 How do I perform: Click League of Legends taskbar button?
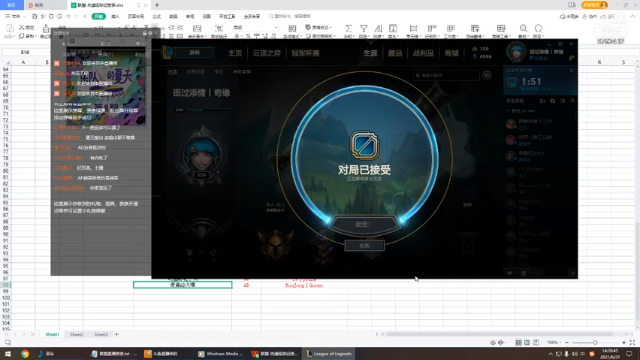coord(329,354)
